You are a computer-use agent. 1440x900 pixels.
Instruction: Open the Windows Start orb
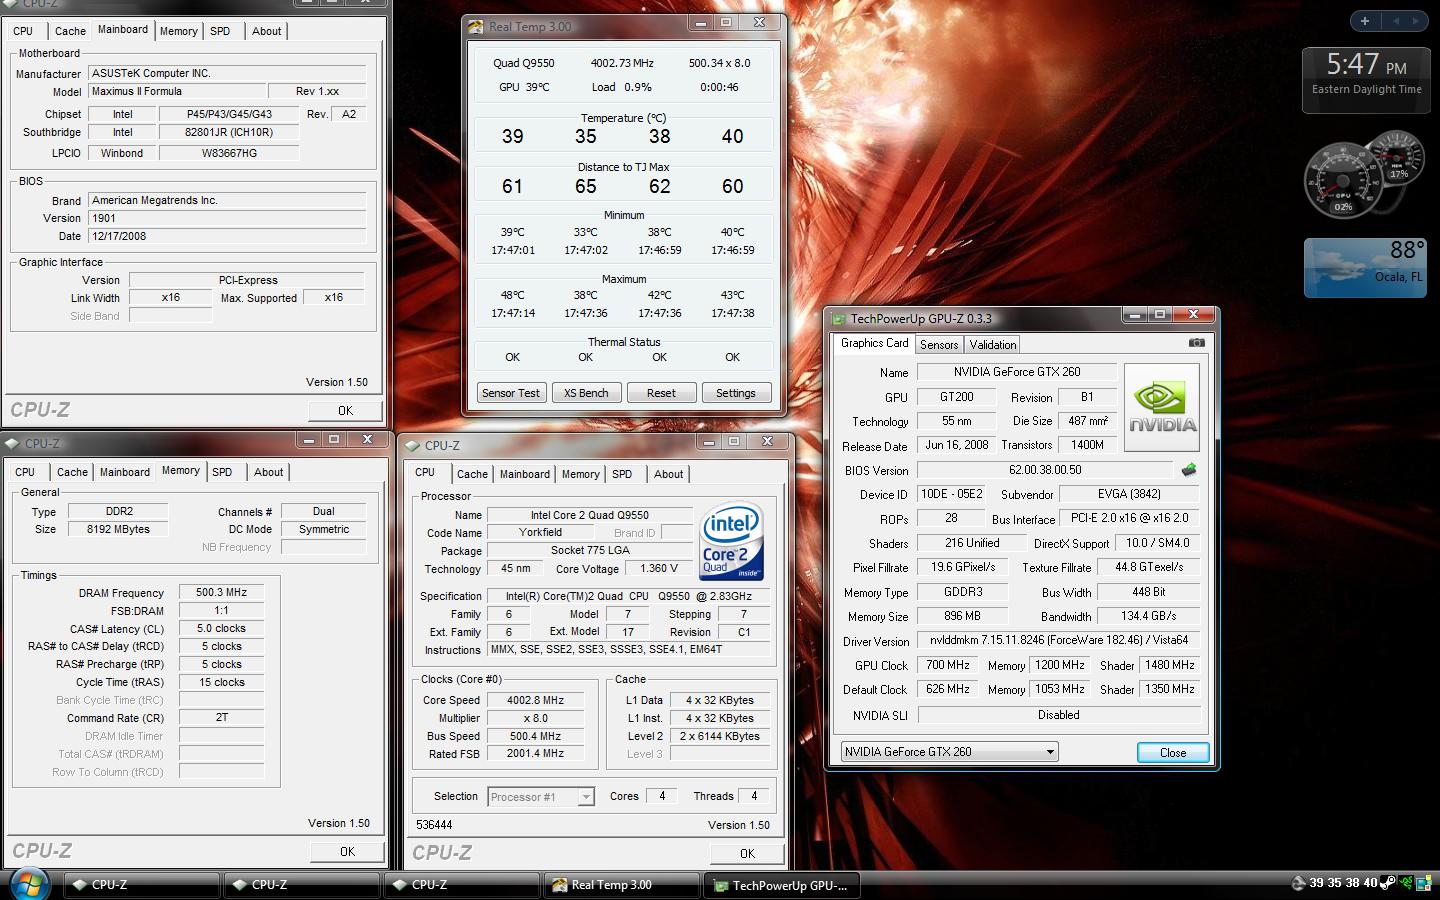click(x=28, y=884)
